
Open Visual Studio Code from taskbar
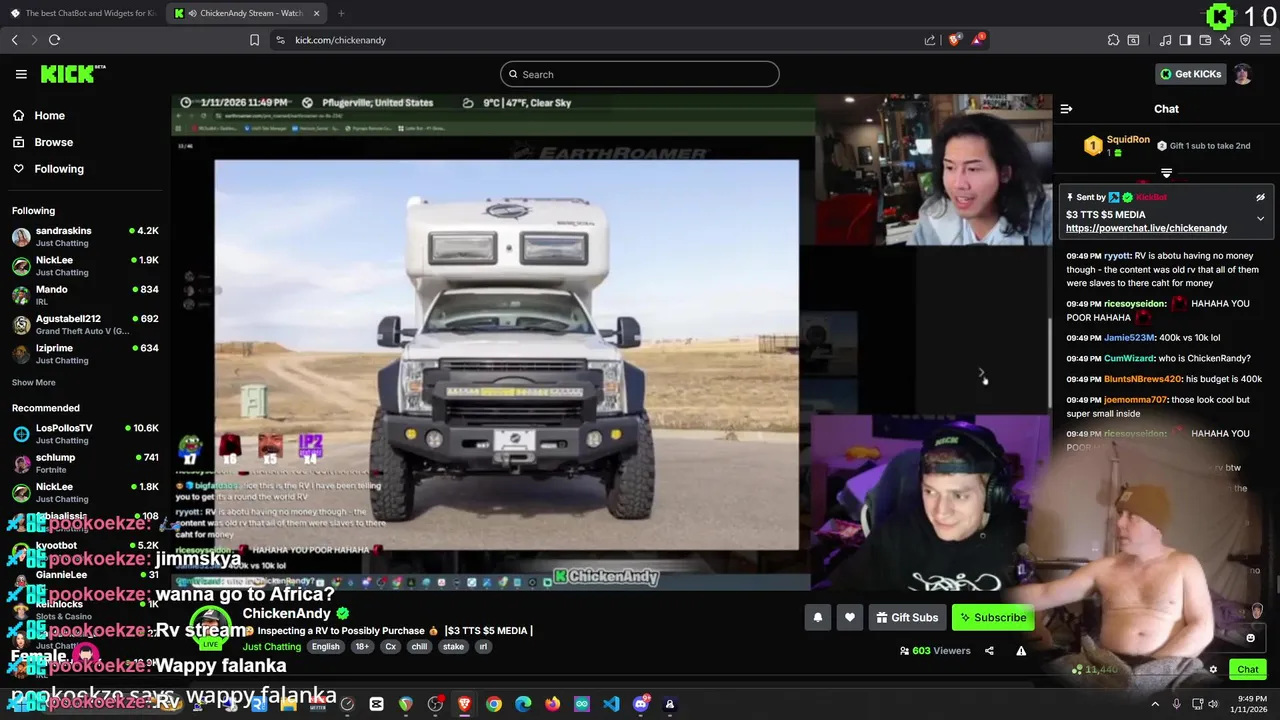click(611, 704)
